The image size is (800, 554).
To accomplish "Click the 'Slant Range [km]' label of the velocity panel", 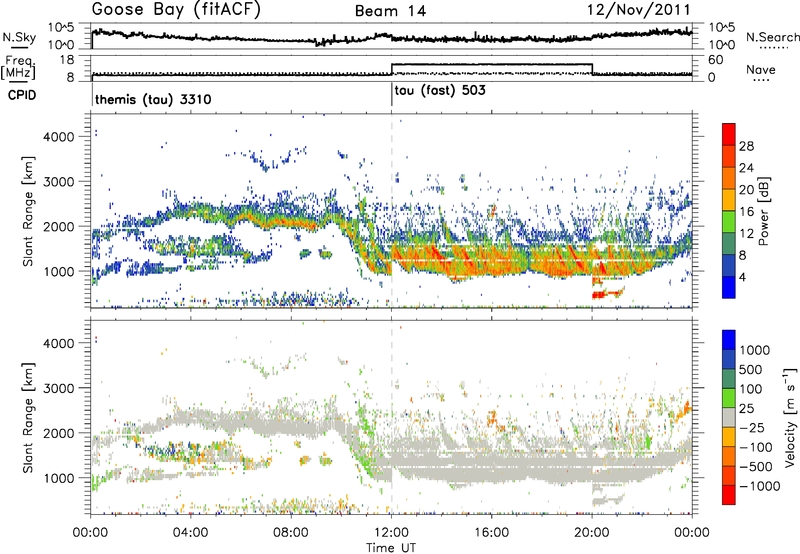I will [x=28, y=417].
